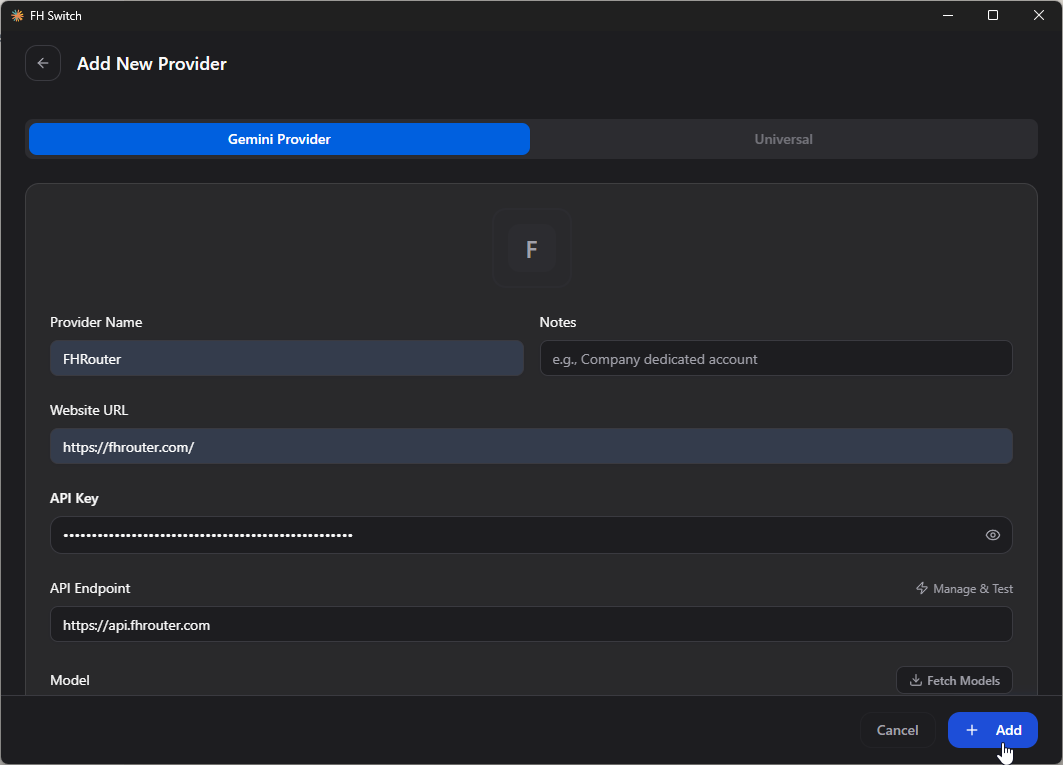Screen dimensions: 1063x765
Task: Focus the Notes input field
Action: pos(776,358)
